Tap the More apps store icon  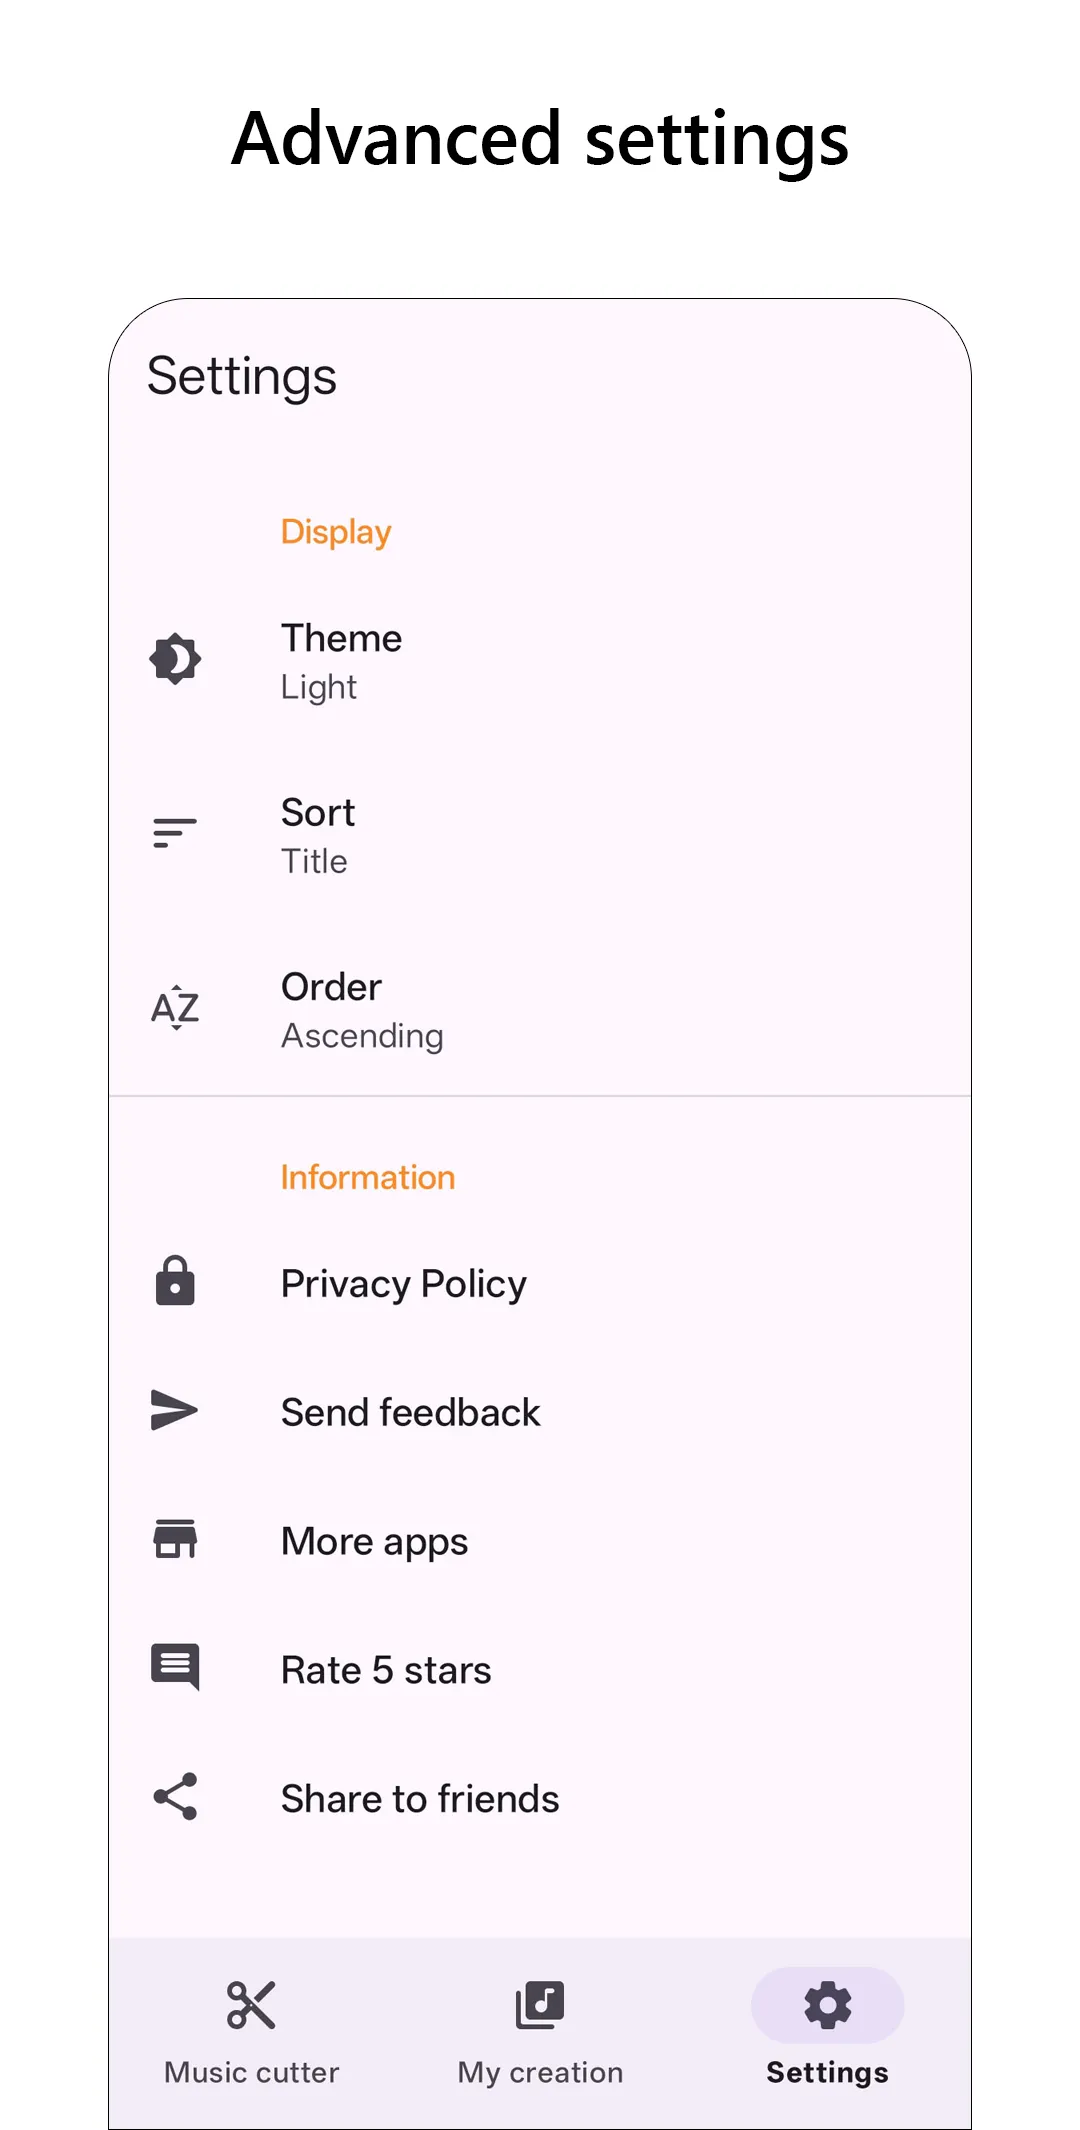click(175, 1539)
